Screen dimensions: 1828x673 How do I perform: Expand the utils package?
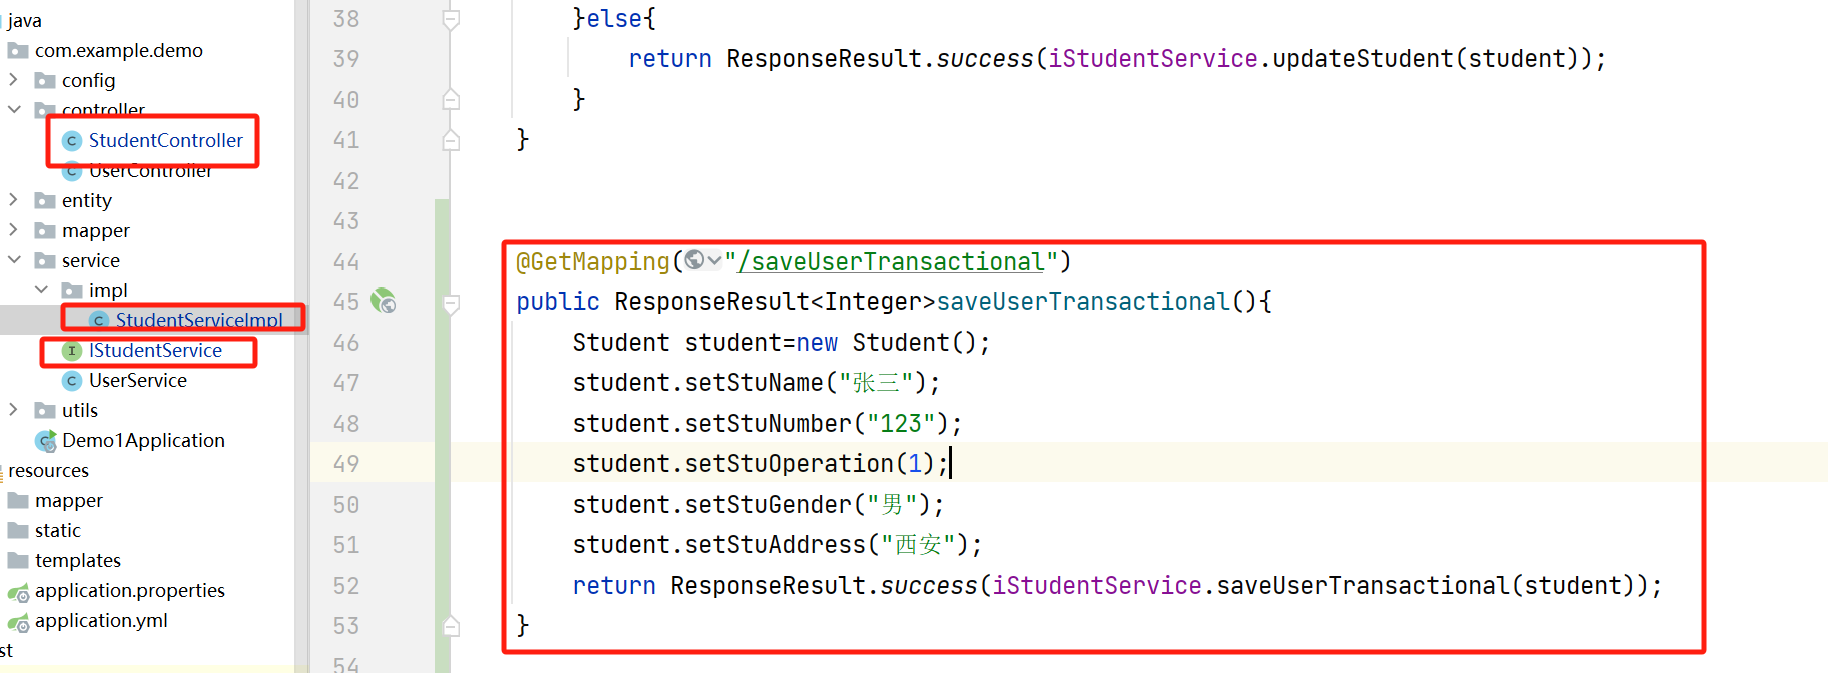[13, 409]
